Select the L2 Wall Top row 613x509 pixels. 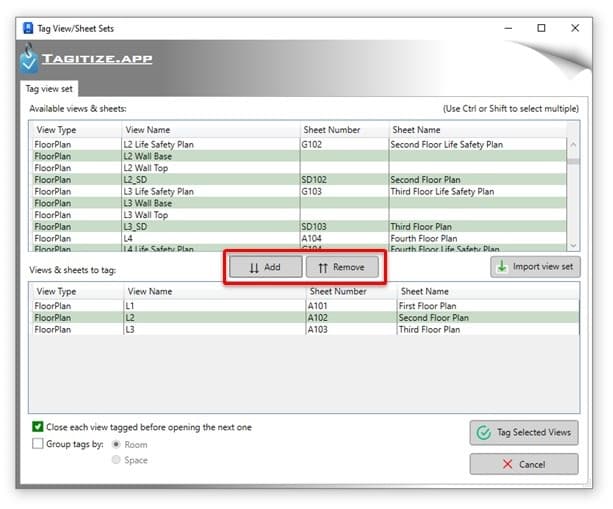[x=299, y=168]
